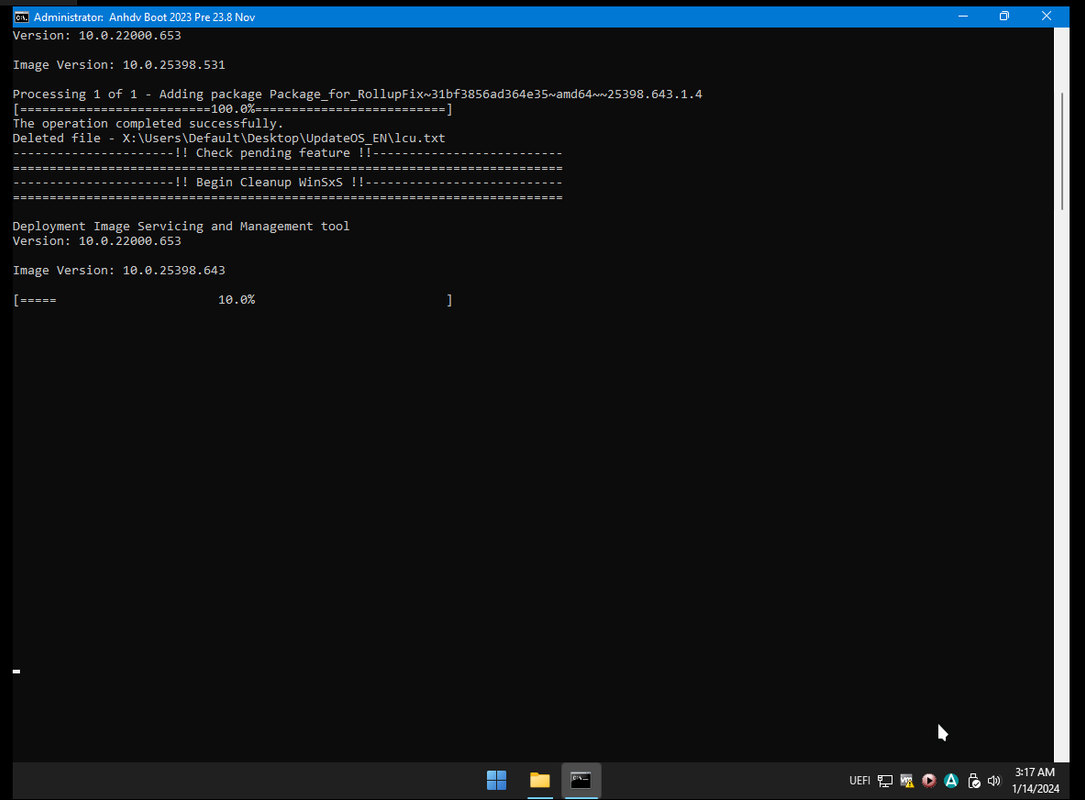Click 'Deployment Image Servicing and Management tool' text
Screen dimensions: 1085x800
(x=181, y=226)
